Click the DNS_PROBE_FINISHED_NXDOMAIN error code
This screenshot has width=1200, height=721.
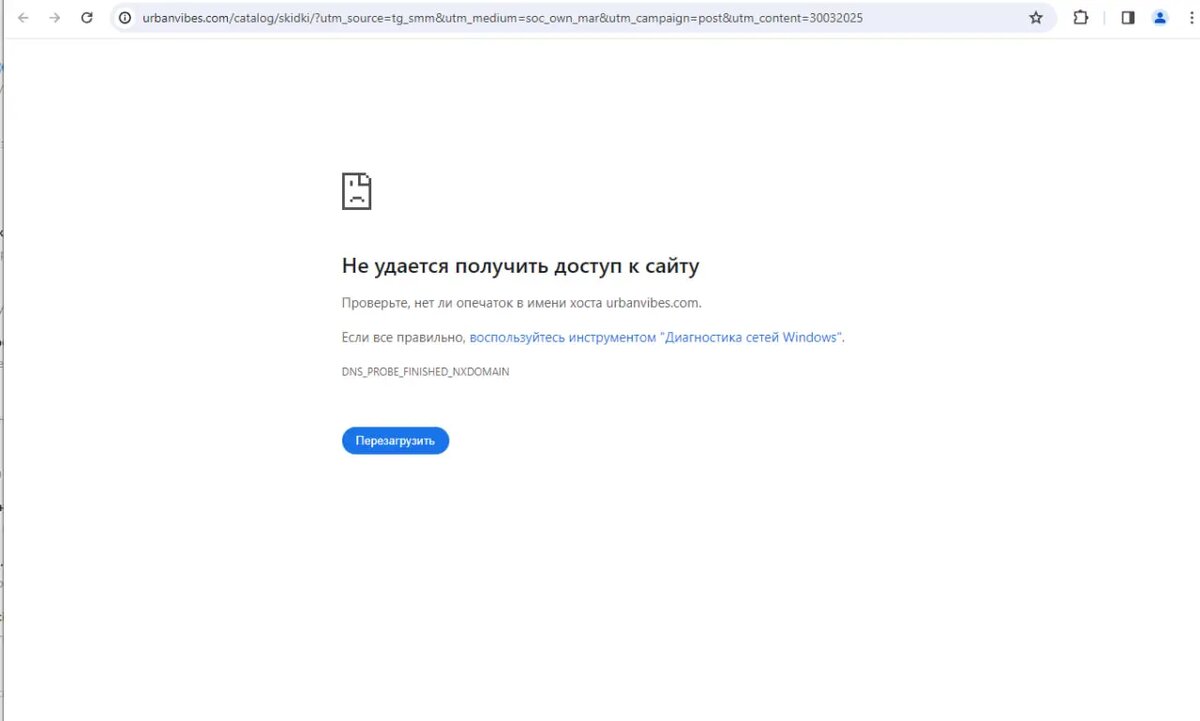click(x=426, y=372)
